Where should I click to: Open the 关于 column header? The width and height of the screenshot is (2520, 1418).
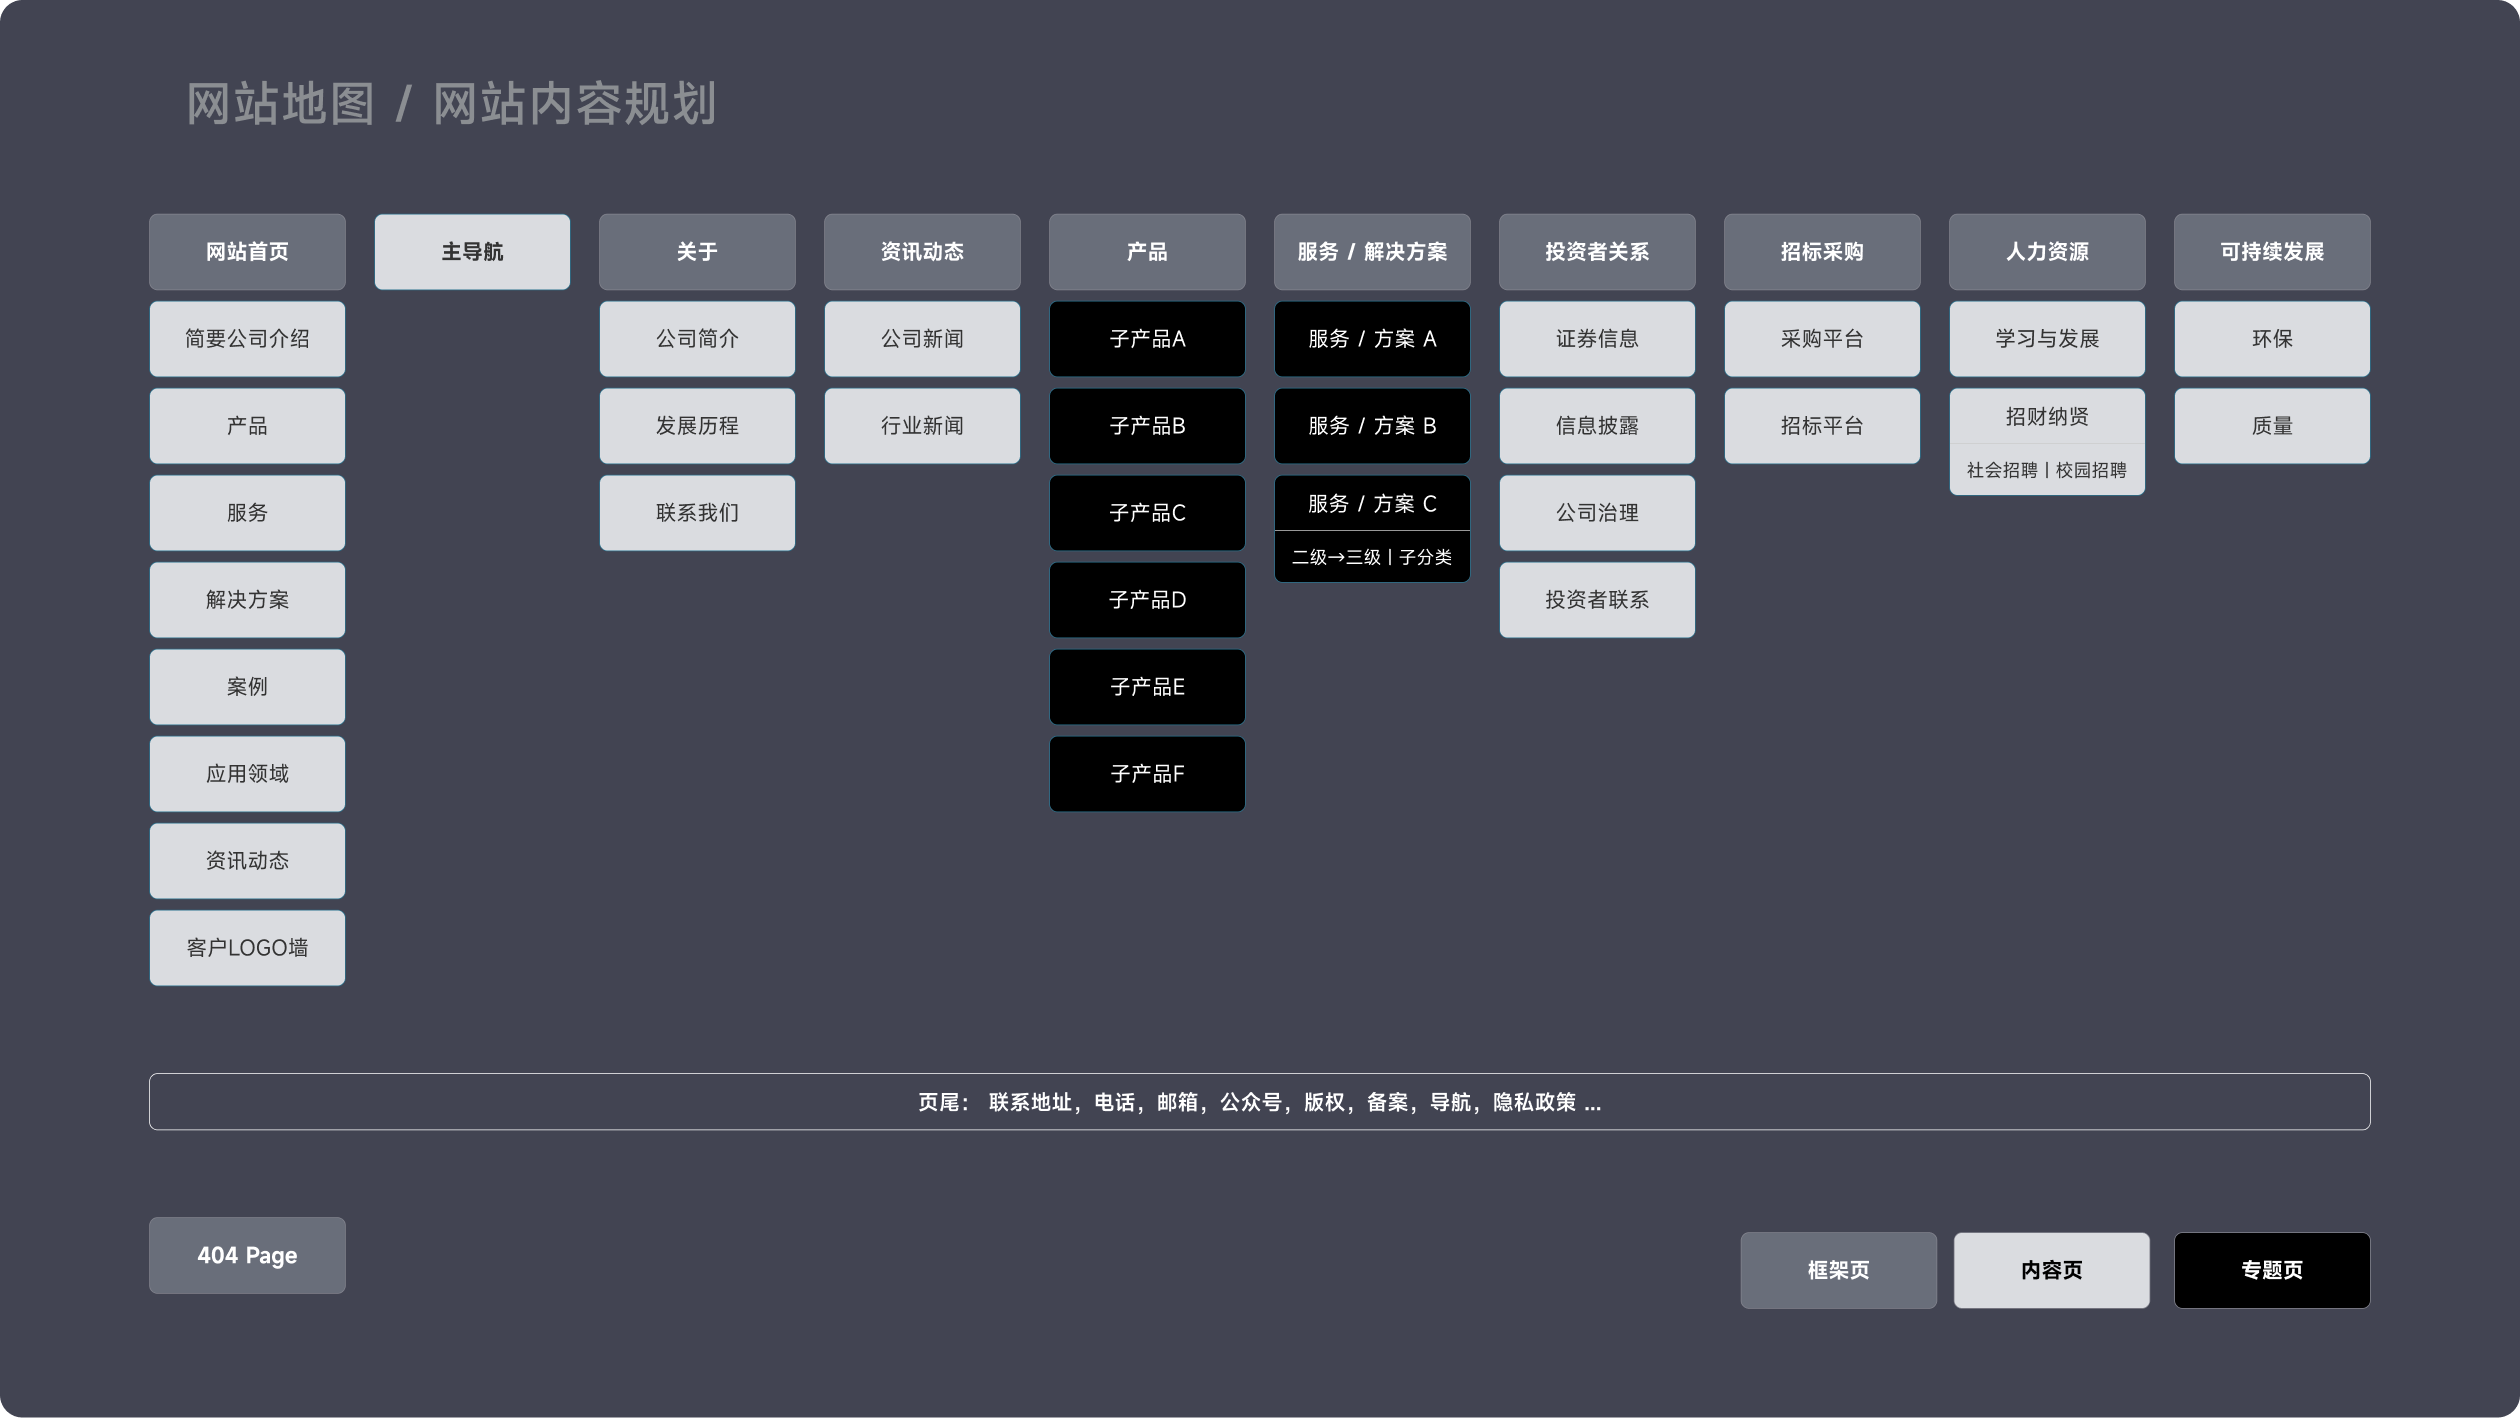click(697, 252)
